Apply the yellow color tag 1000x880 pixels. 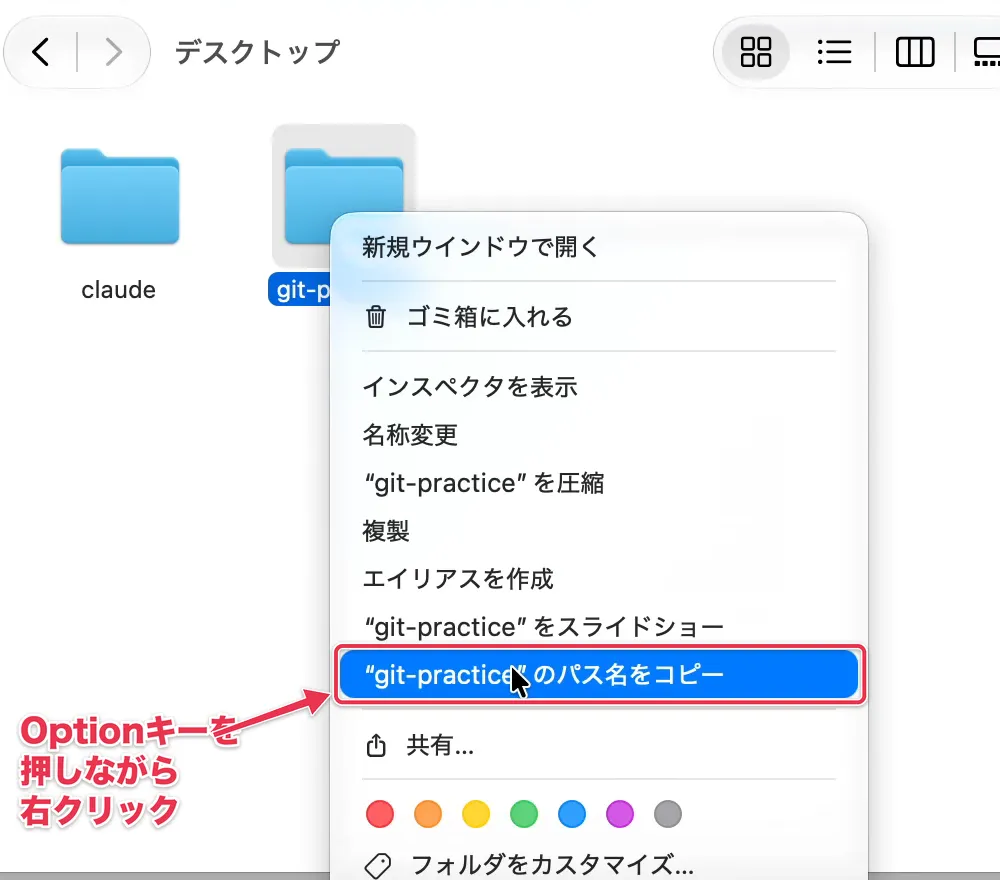476,814
